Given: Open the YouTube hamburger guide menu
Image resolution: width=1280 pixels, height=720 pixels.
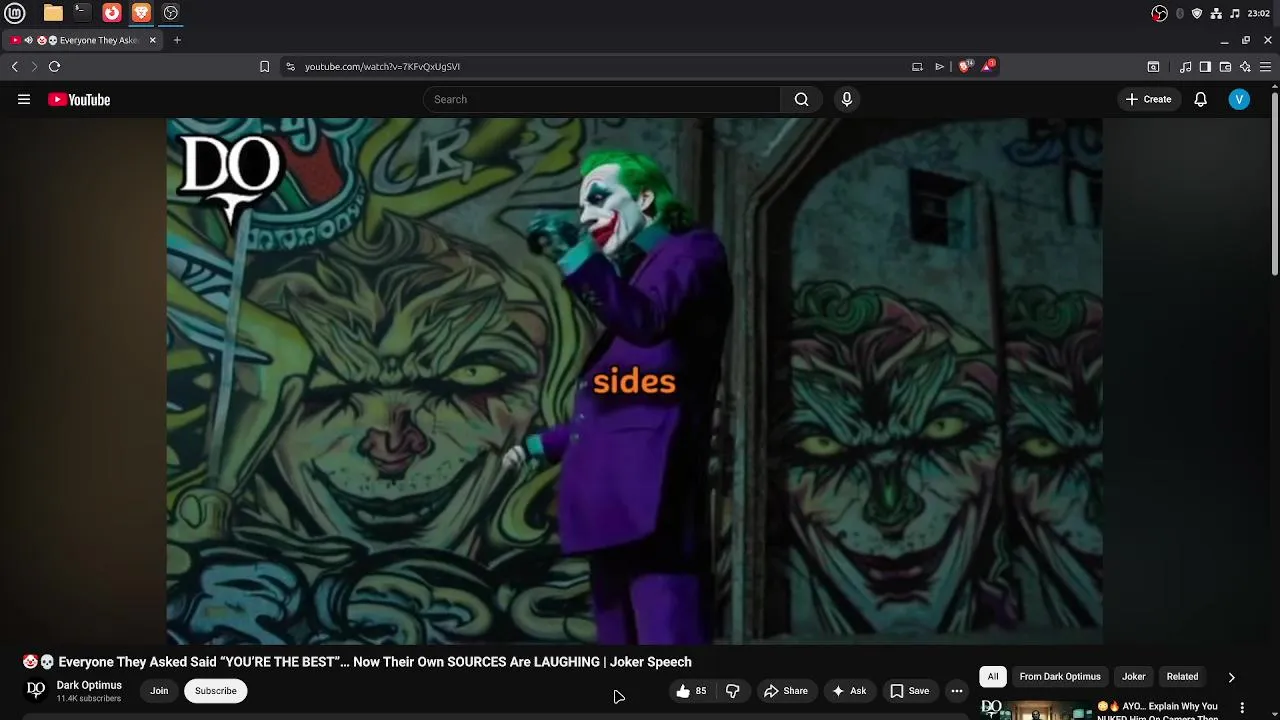Looking at the screenshot, I should 24,99.
